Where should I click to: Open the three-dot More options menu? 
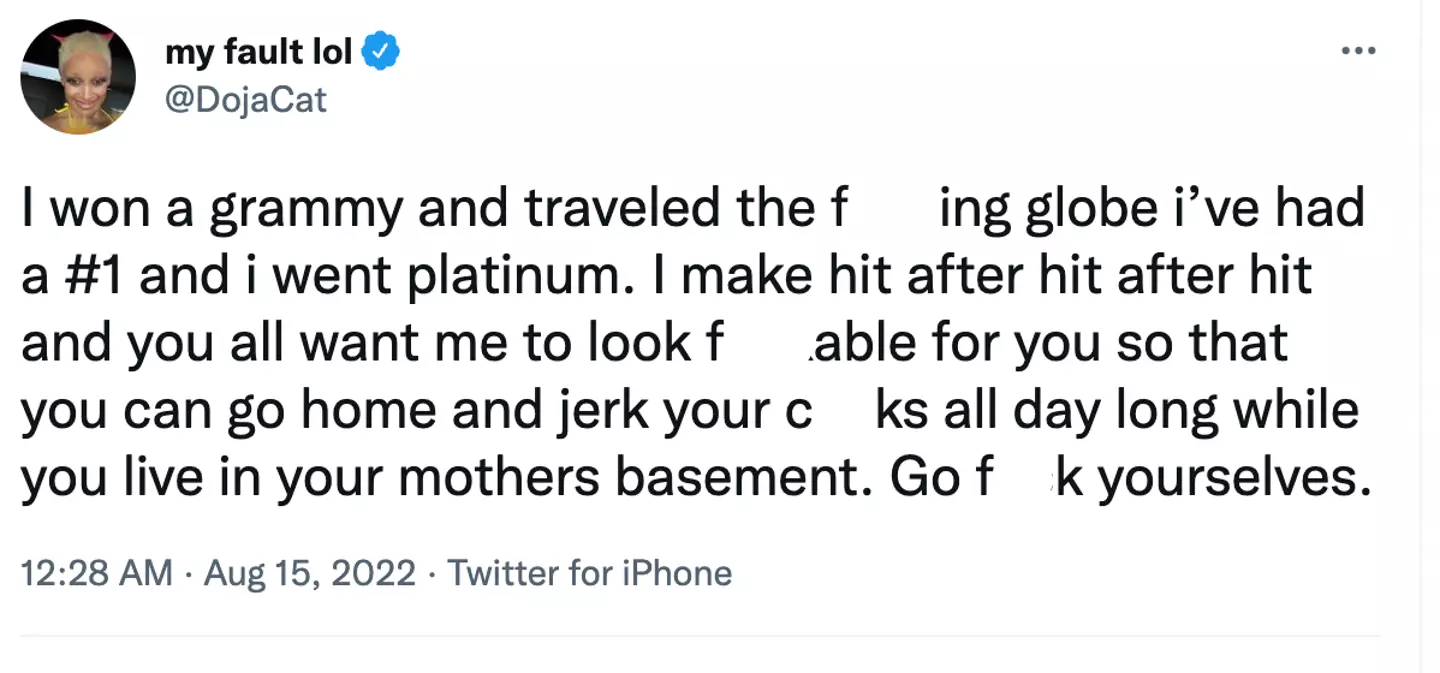pos(1358,50)
